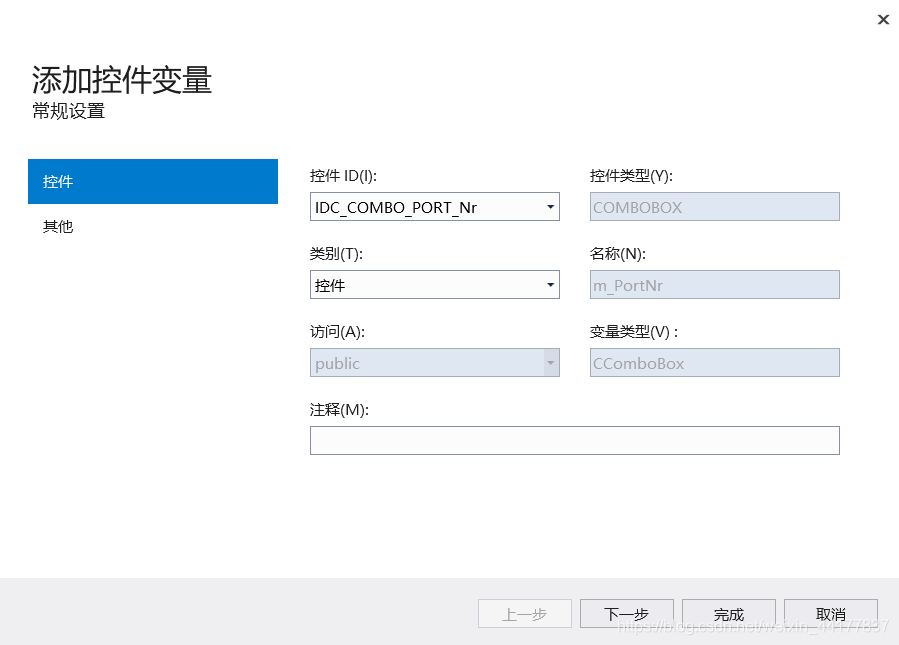Click the 名称 field containing m_PortNr
This screenshot has height=645, width=899.
click(714, 285)
